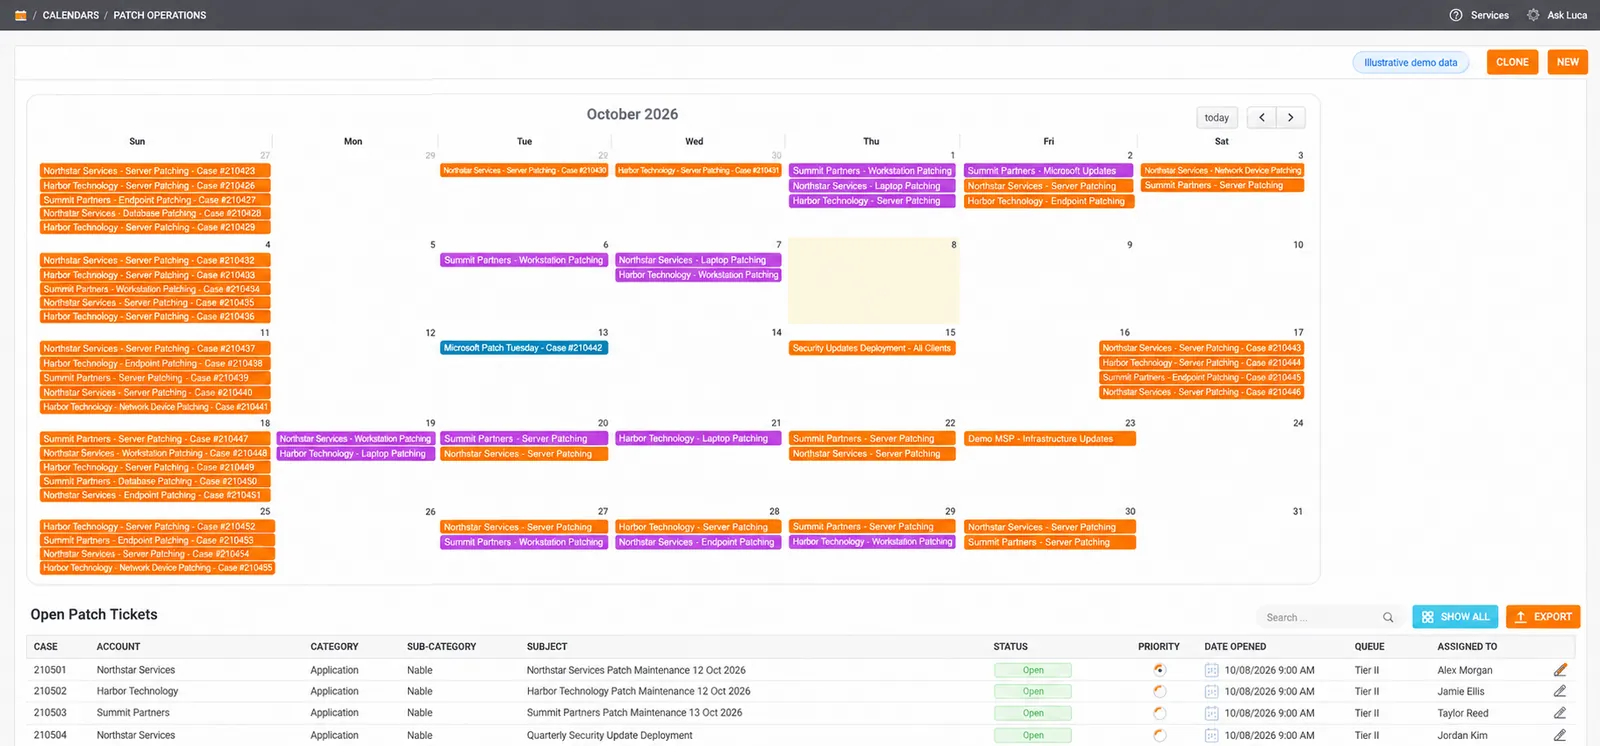The height and width of the screenshot is (746, 1600).
Task: Click the search magnifier icon
Action: pos(1388,617)
